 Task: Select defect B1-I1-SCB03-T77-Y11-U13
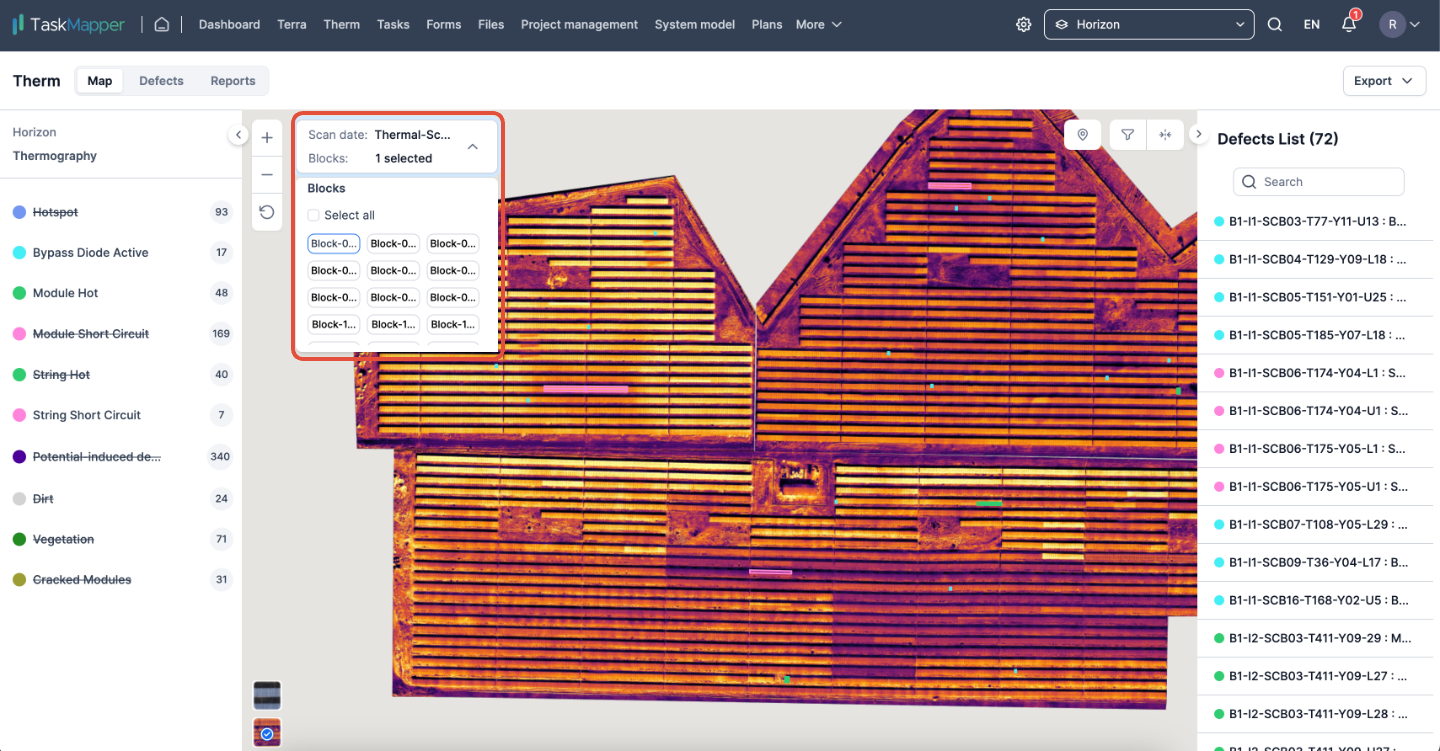tap(1316, 221)
